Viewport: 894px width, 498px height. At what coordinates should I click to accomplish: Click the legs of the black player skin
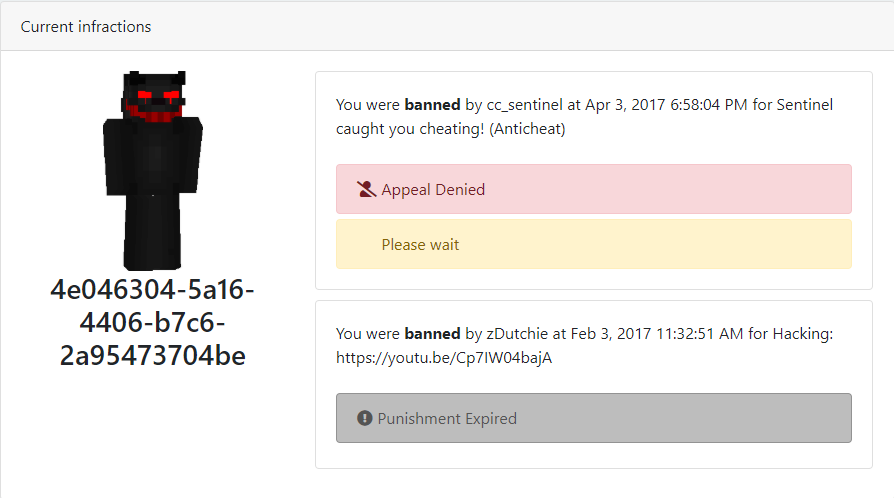(152, 232)
